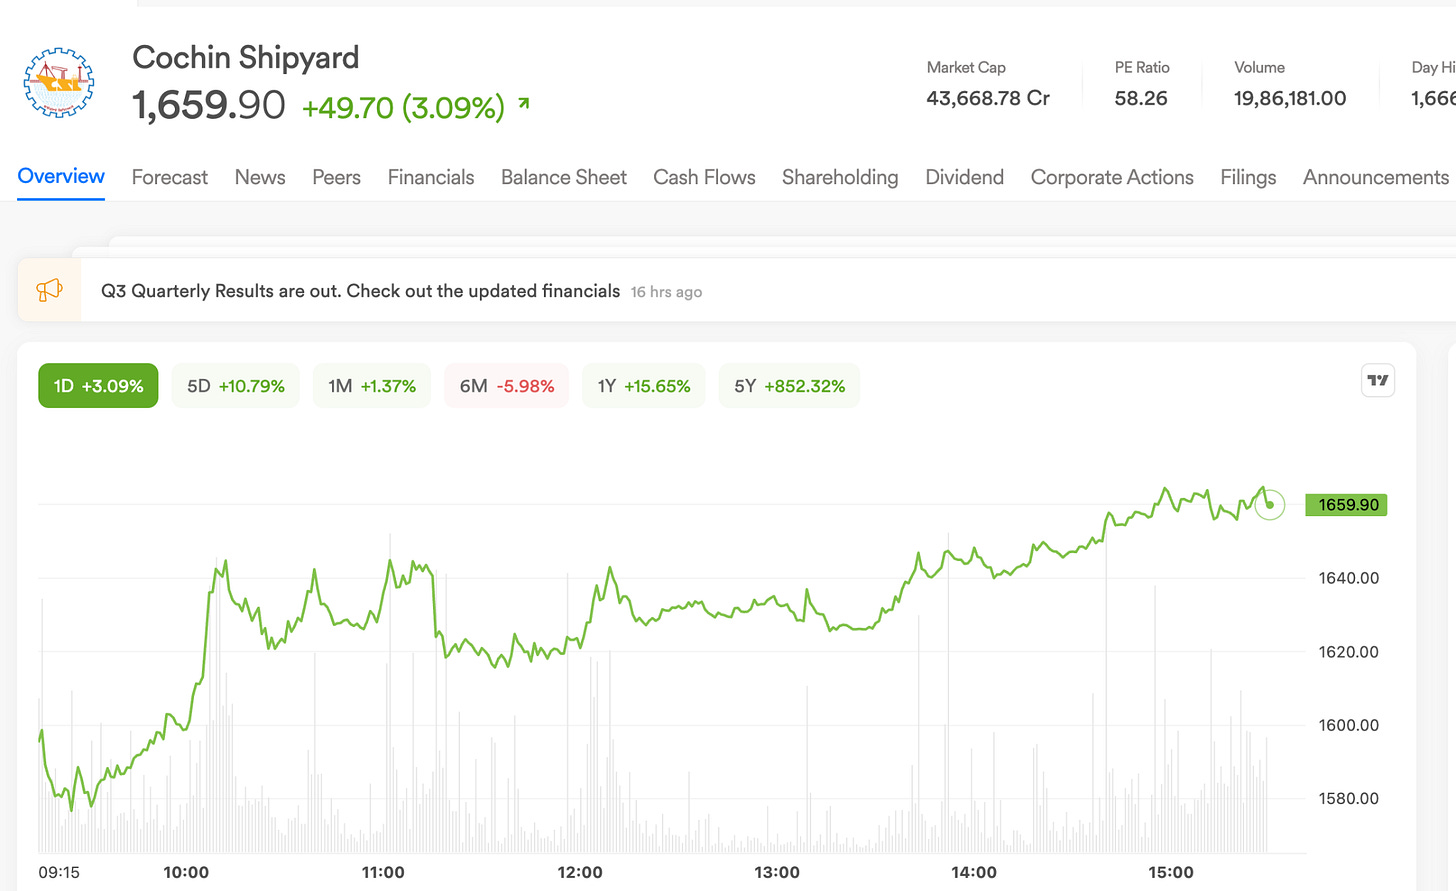Click the Volume label

point(1259,67)
